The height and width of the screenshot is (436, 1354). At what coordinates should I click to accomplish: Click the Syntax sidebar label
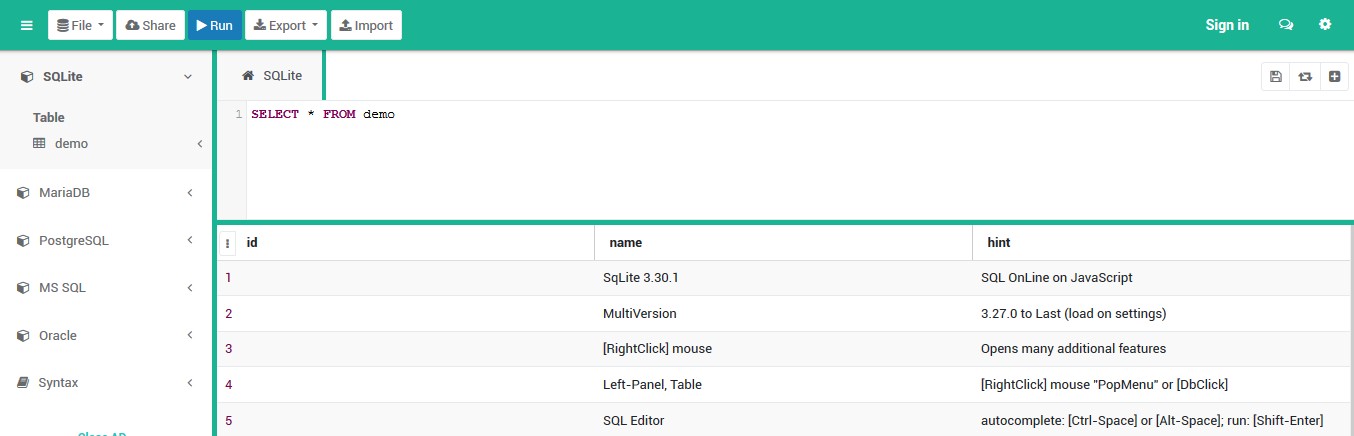click(58, 382)
